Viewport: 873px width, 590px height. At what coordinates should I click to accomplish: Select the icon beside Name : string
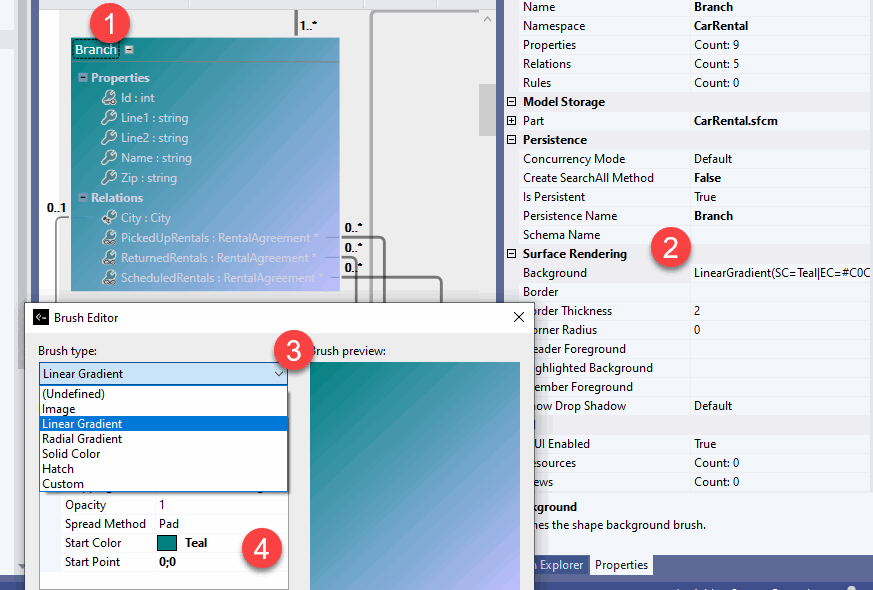(x=109, y=158)
